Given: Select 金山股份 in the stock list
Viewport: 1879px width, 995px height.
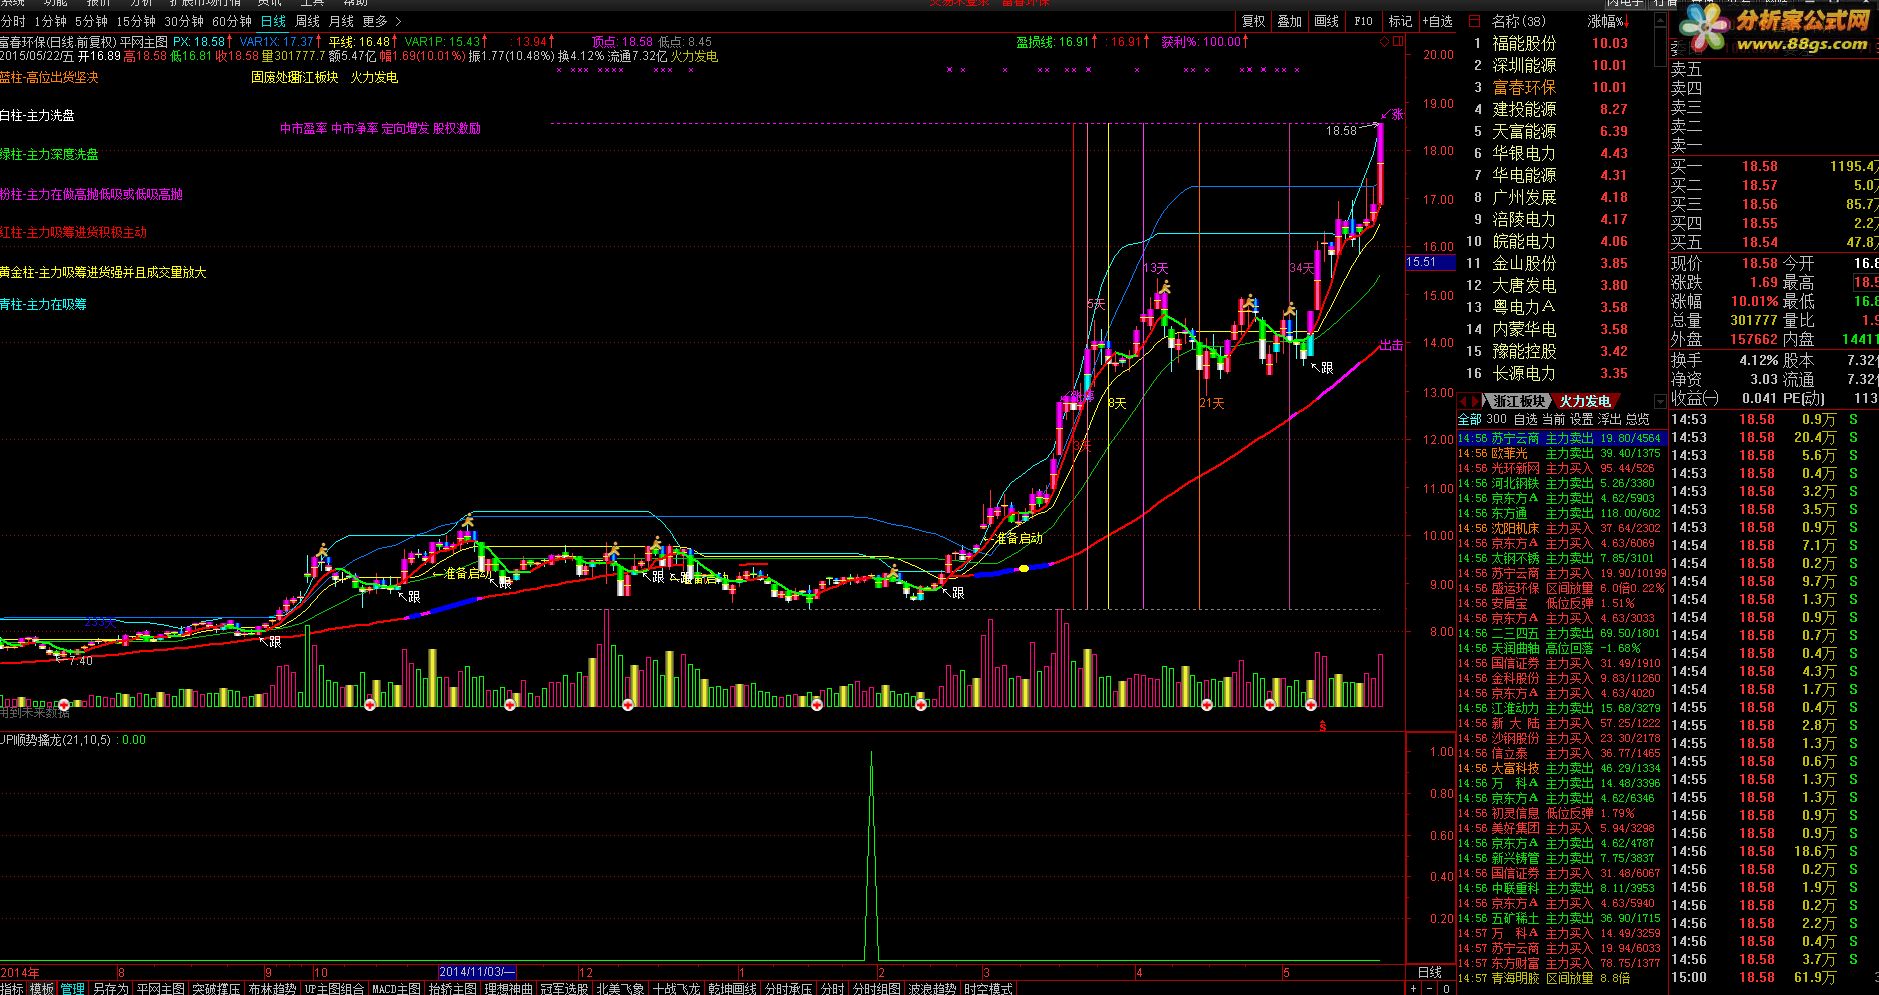Looking at the screenshot, I should [1524, 263].
